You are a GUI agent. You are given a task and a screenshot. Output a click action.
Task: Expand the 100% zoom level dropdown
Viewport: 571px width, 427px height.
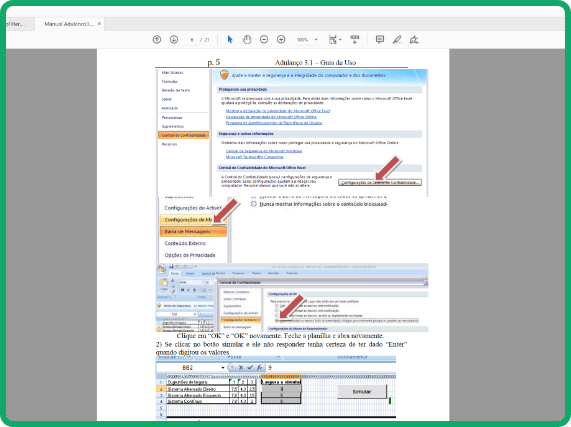point(316,40)
